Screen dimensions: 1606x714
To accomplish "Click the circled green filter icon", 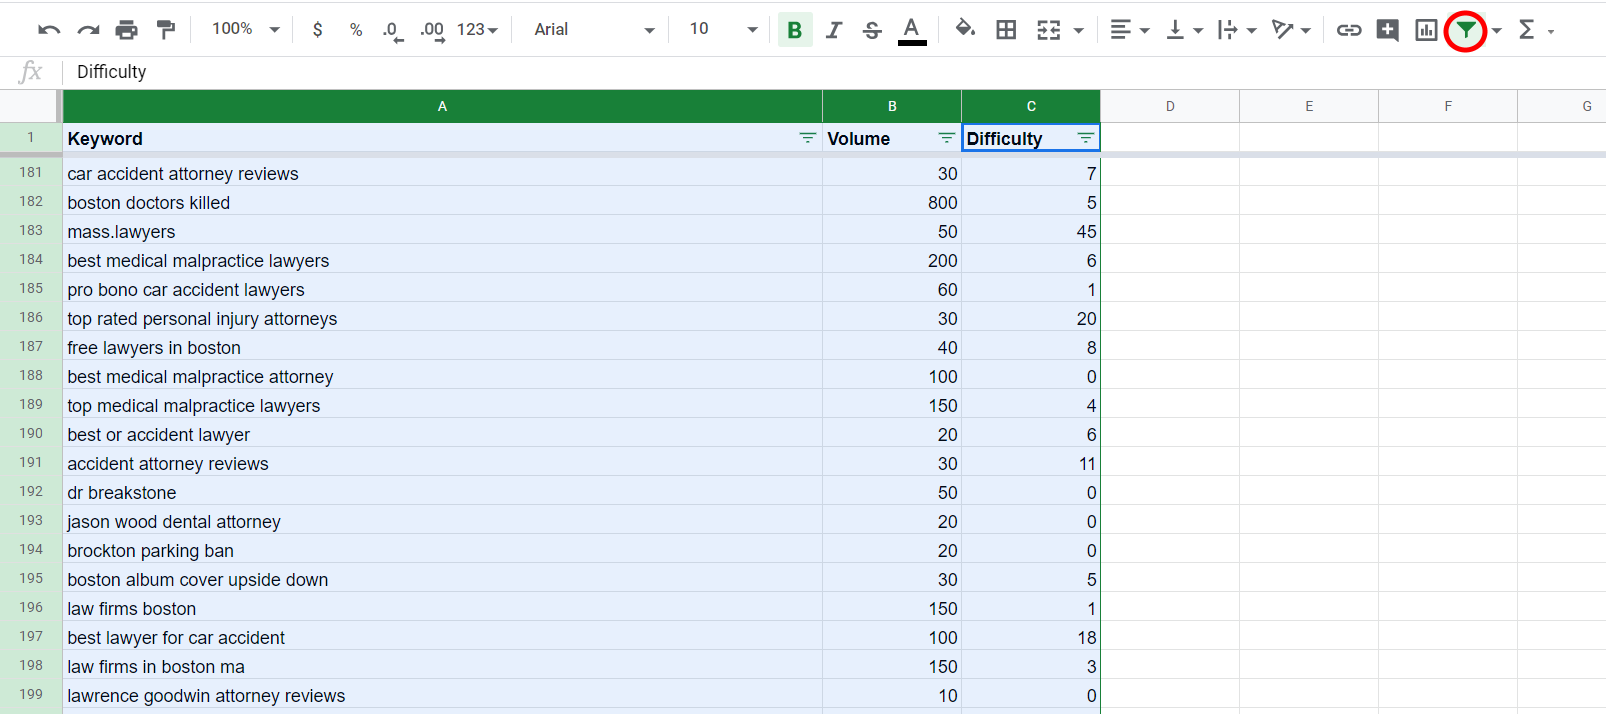I will pos(1465,30).
